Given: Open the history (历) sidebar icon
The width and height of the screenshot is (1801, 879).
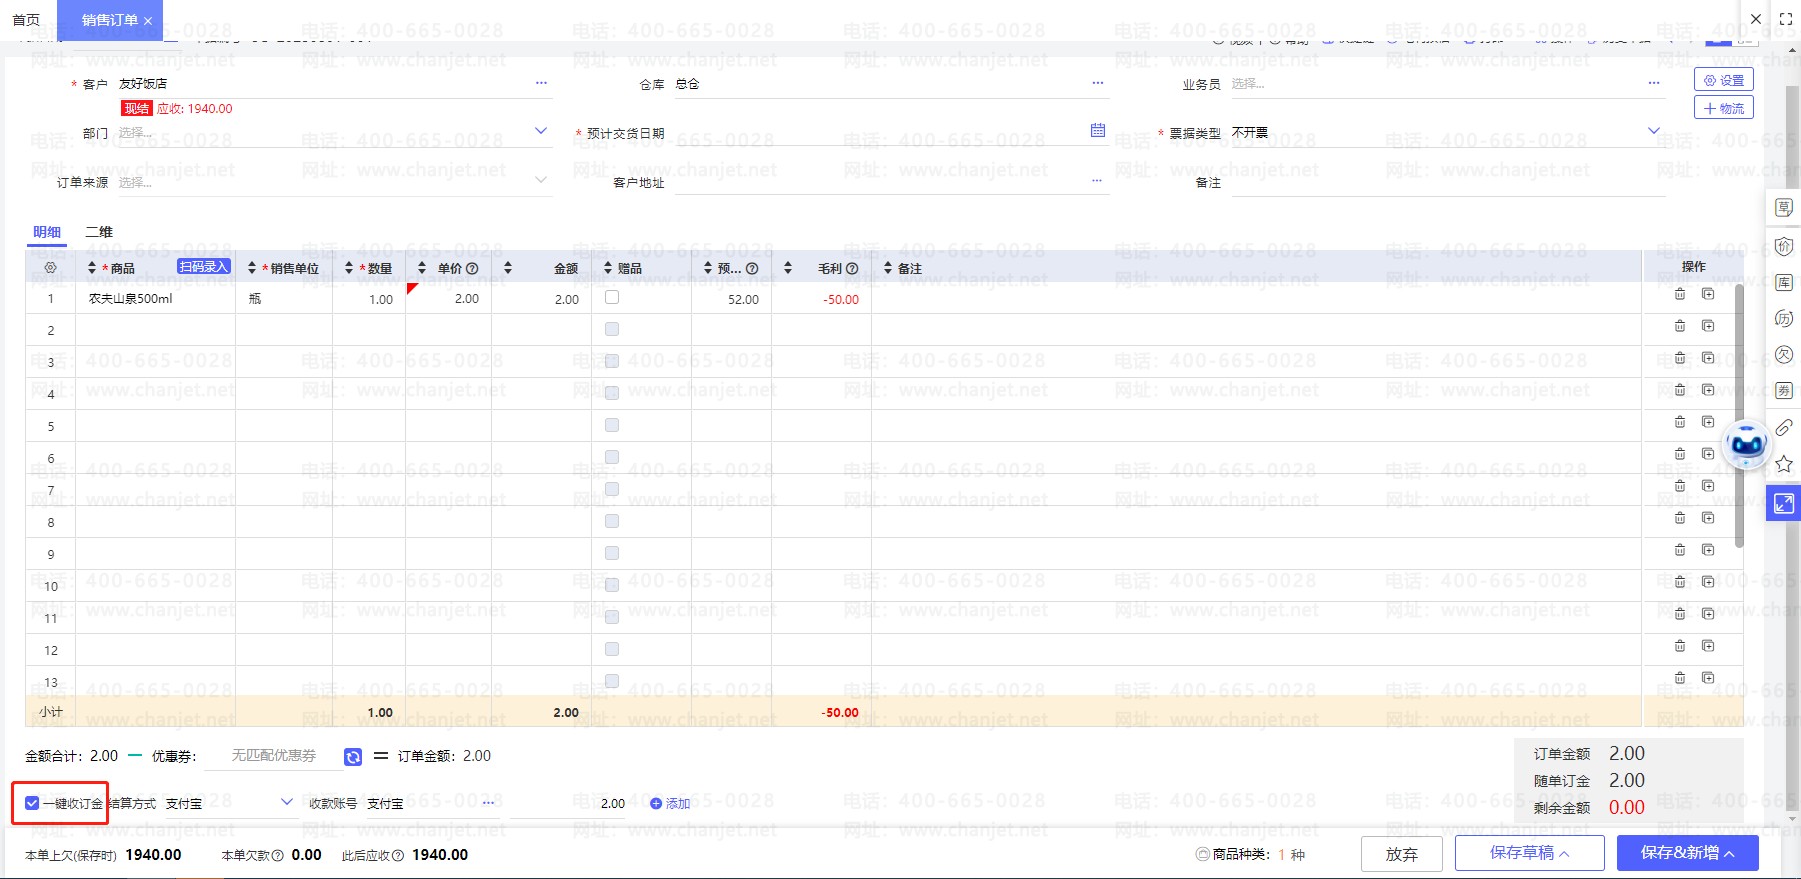Looking at the screenshot, I should (x=1784, y=319).
